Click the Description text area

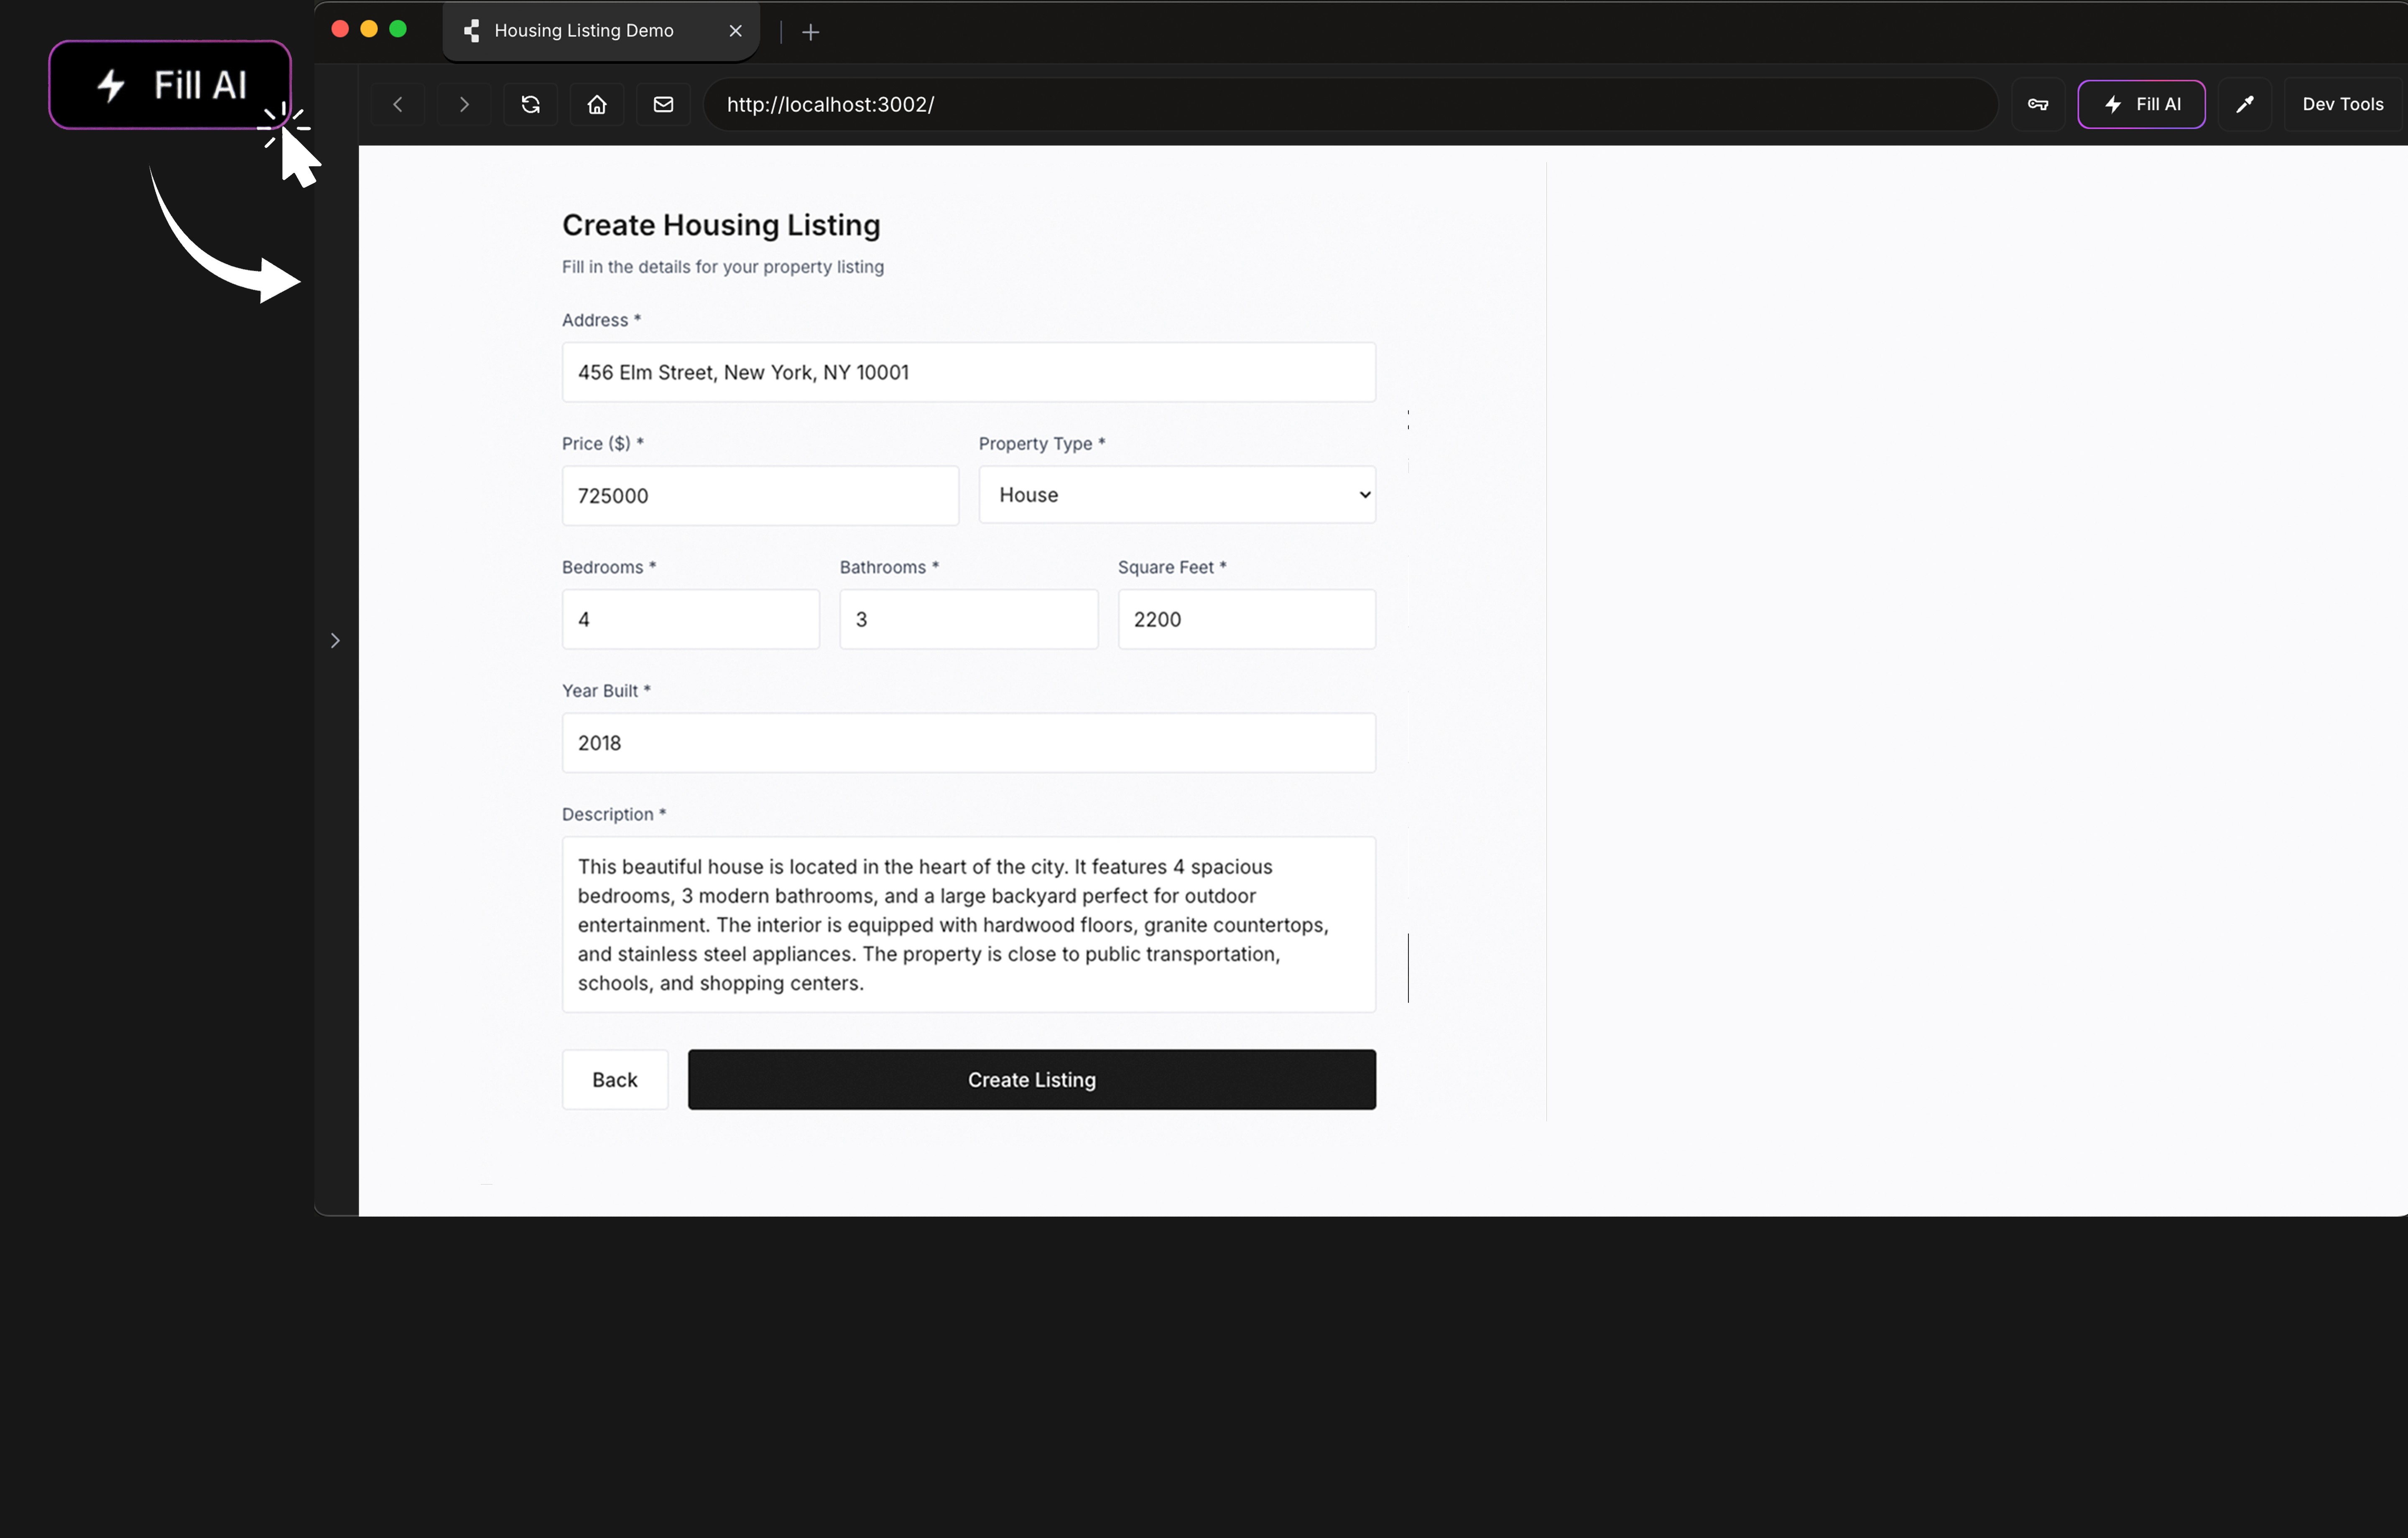click(968, 924)
